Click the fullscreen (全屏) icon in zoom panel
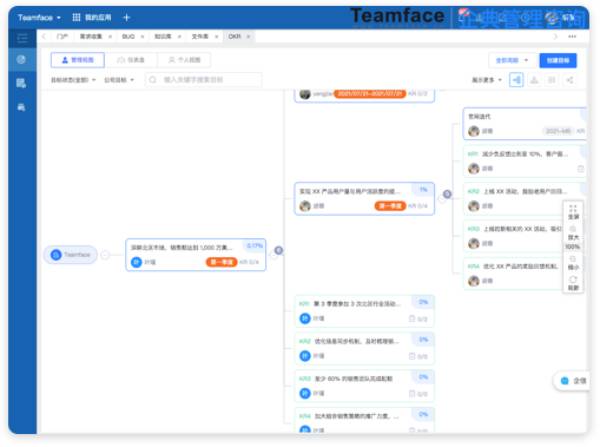 point(573,209)
